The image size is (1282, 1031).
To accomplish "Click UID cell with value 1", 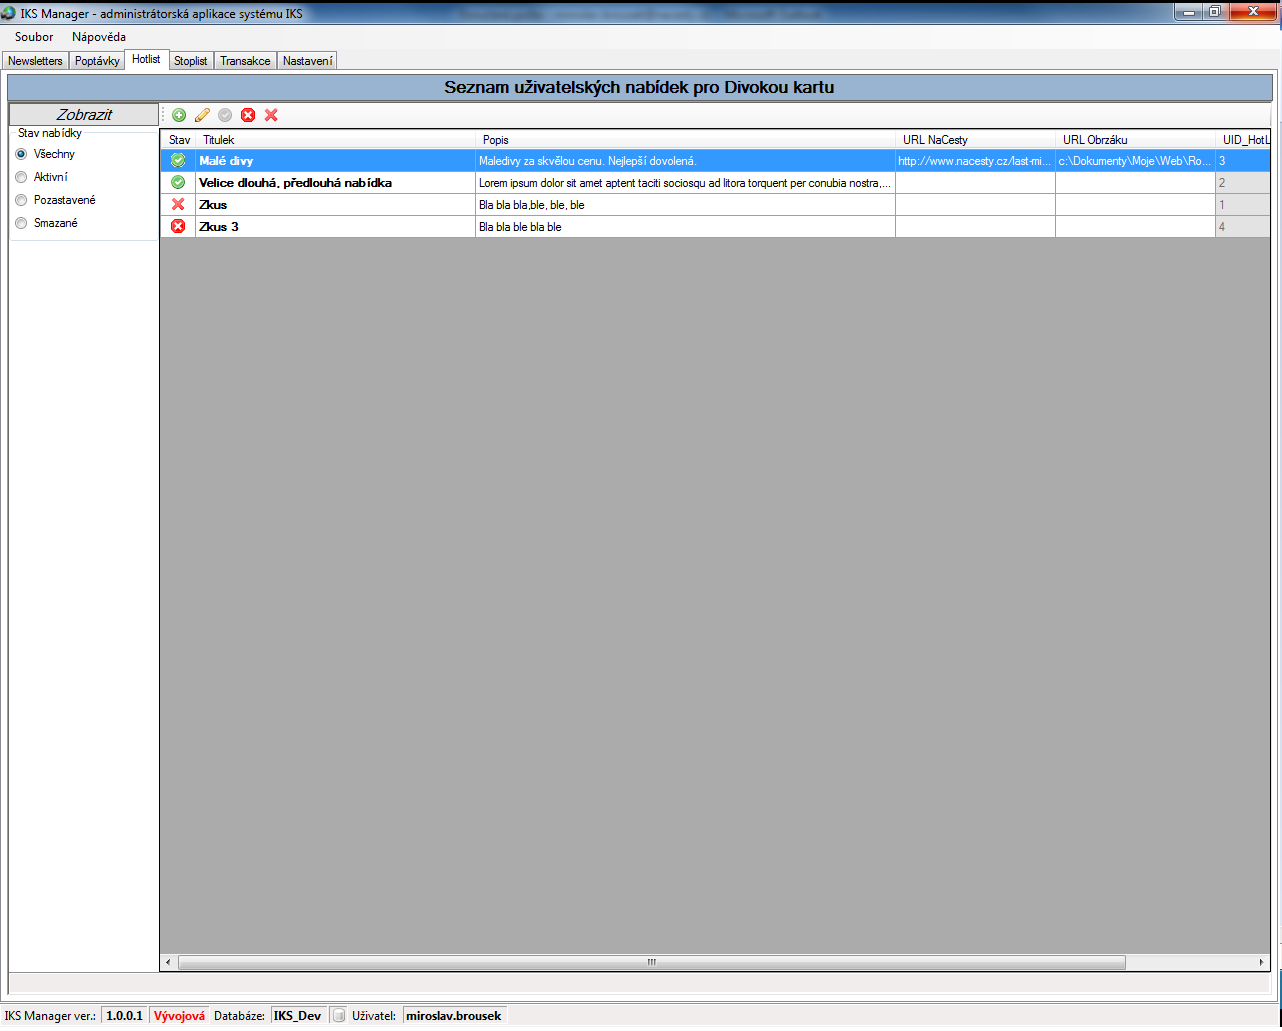I will click(1243, 204).
